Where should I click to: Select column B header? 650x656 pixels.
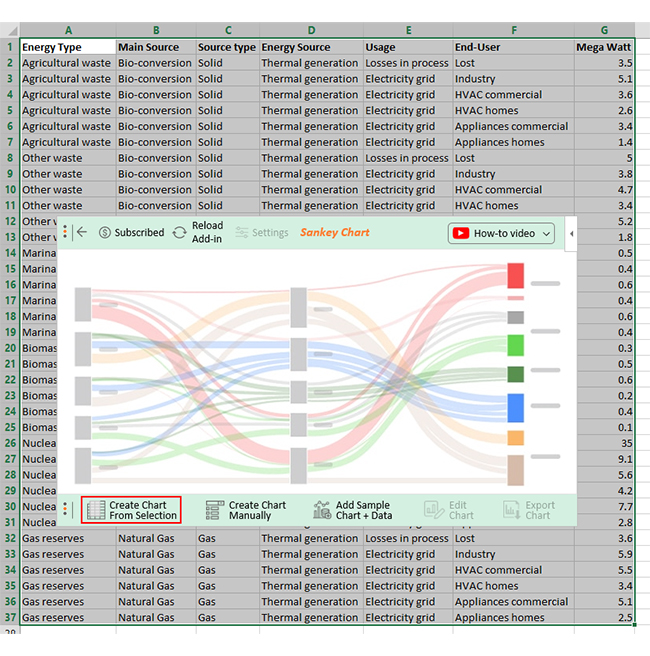click(x=156, y=30)
